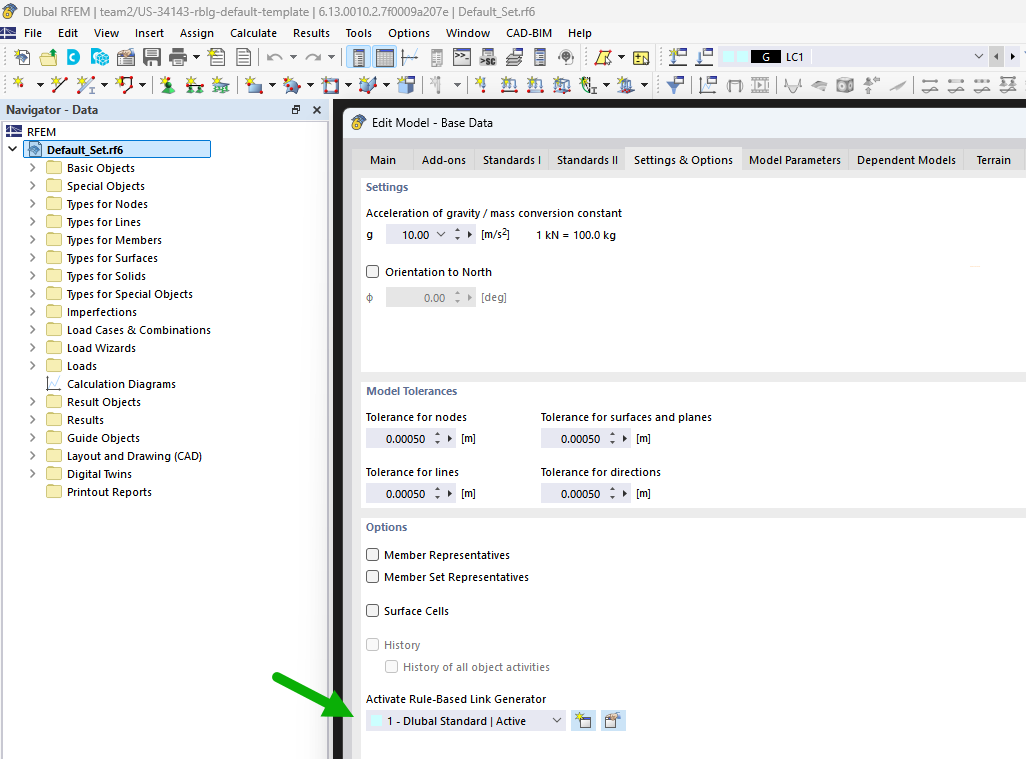Enable Orientation to North checkbox
Image resolution: width=1026 pixels, height=759 pixels.
click(x=372, y=272)
